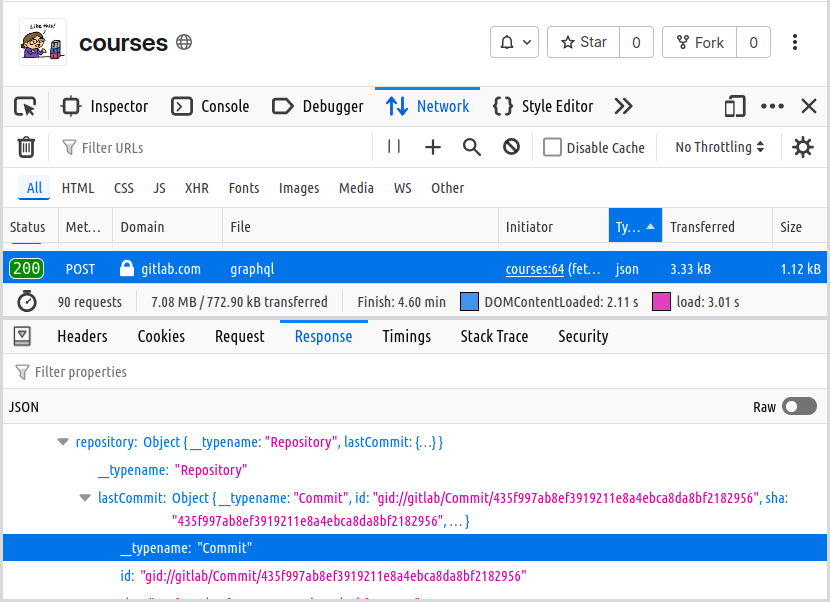This screenshot has height=602, width=830.
Task: Filter requests by JS
Action: pos(159,188)
